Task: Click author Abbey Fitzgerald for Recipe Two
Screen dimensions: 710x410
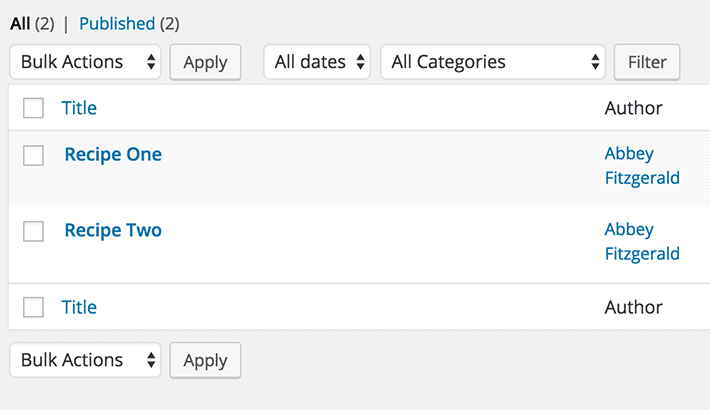Action: tap(641, 242)
